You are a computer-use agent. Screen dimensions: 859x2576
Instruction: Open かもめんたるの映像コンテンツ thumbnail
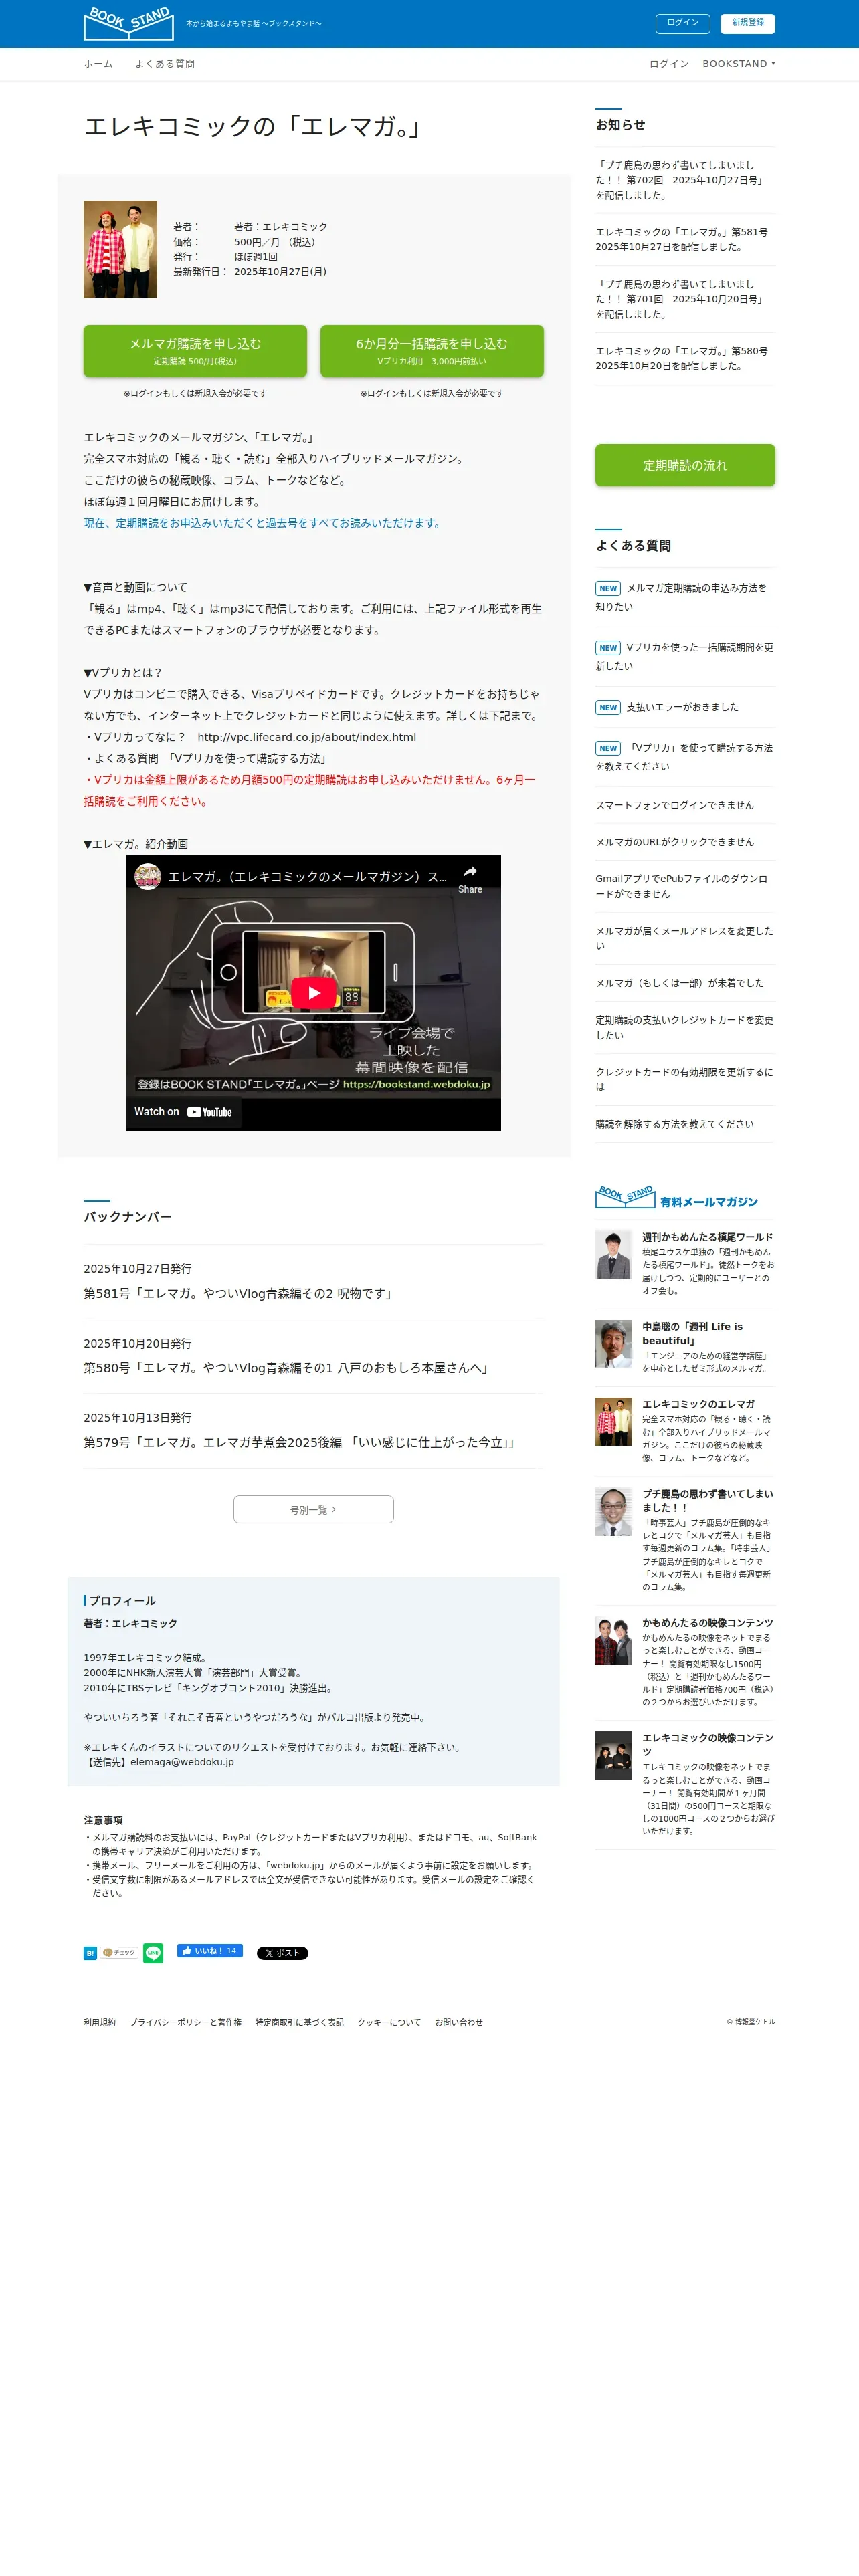613,1640
